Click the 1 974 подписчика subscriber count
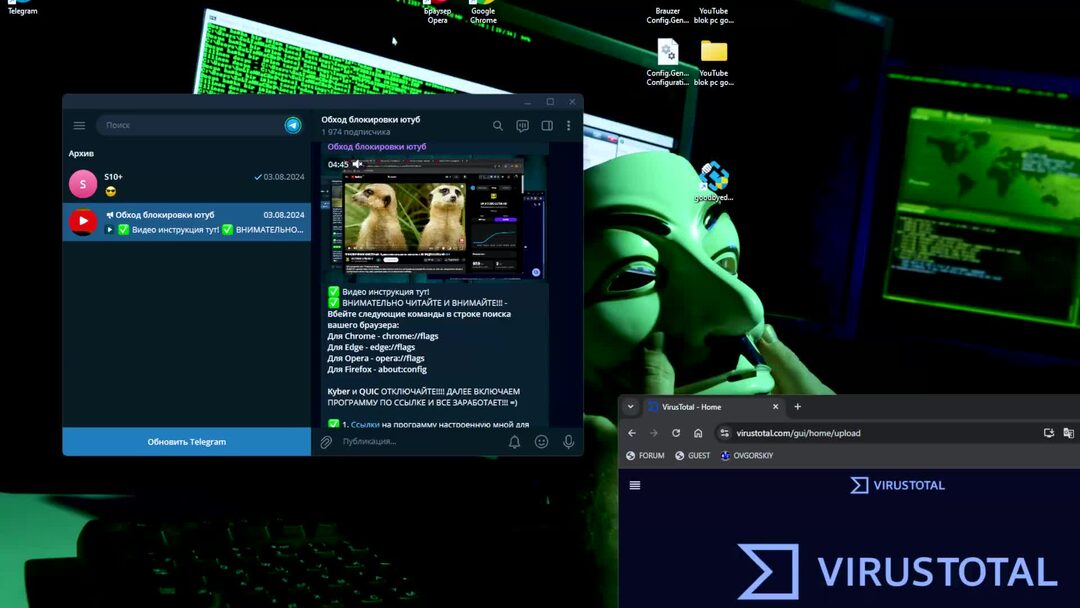 355,132
